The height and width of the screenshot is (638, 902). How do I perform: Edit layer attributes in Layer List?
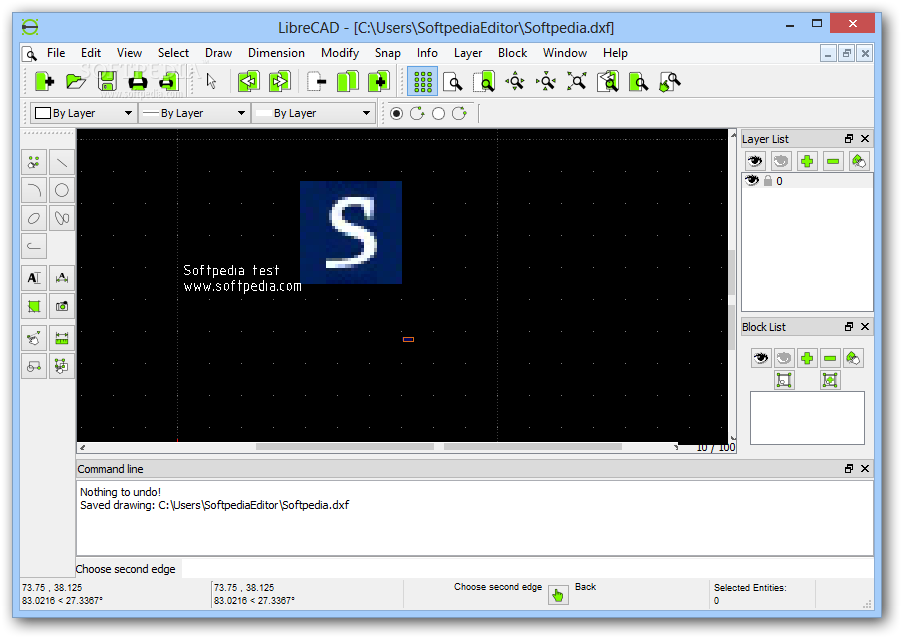[x=858, y=161]
